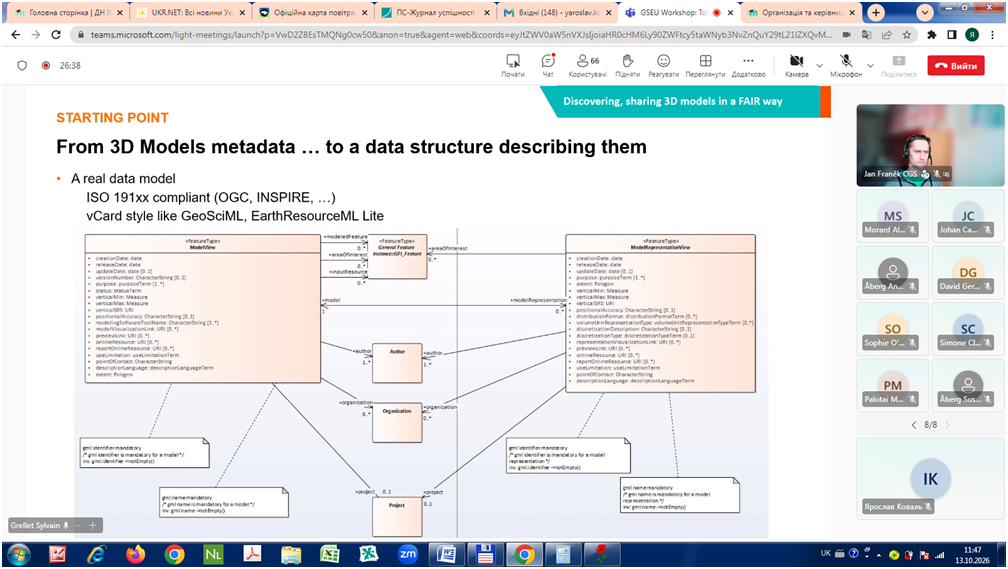Open the Чат (Chat) panel
This screenshot has width=1008, height=569.
[548, 65]
